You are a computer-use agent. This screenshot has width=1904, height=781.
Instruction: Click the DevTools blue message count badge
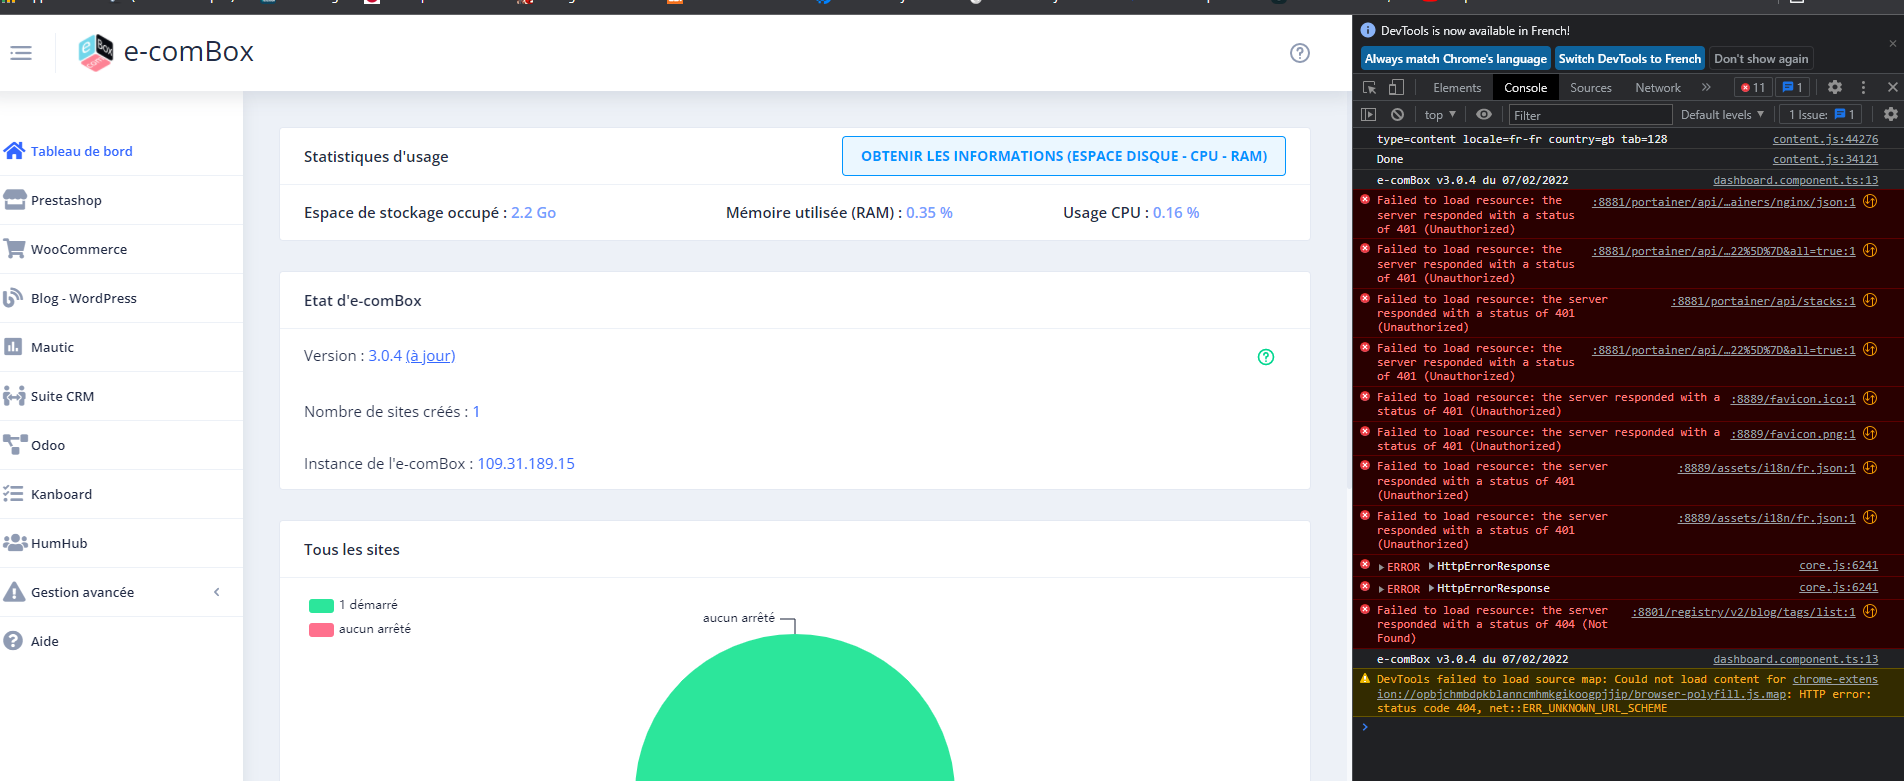tap(1793, 88)
